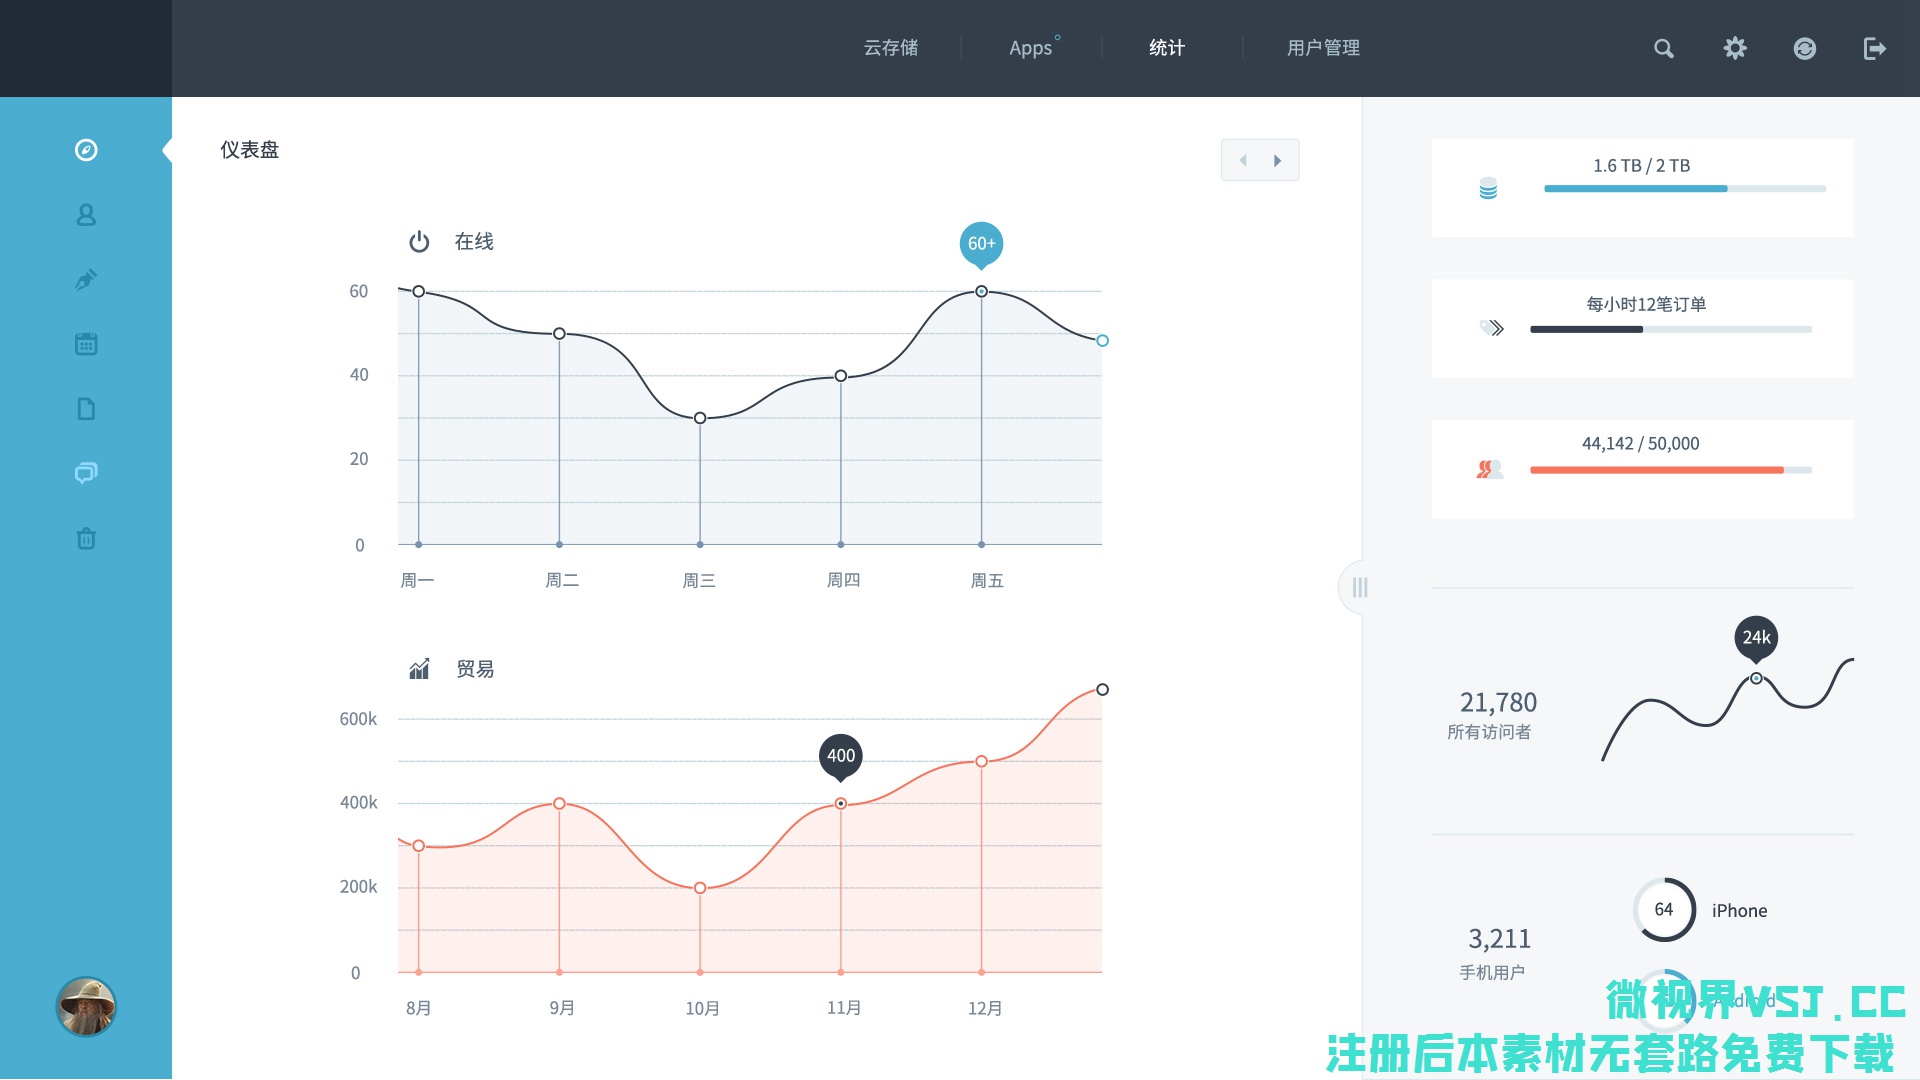Open settings gear in top bar

[x=1735, y=48]
